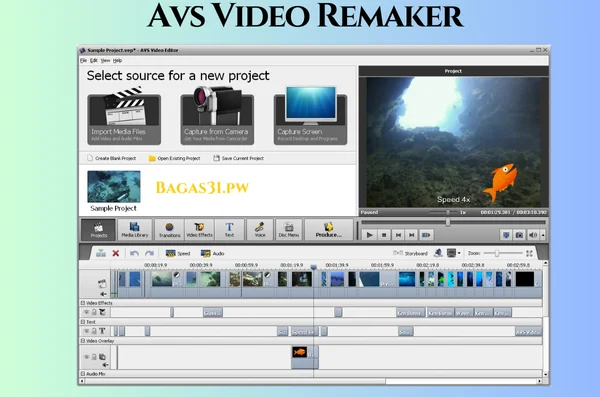Jump to previous frame in preview
The height and width of the screenshot is (397, 600).
[x=398, y=235]
